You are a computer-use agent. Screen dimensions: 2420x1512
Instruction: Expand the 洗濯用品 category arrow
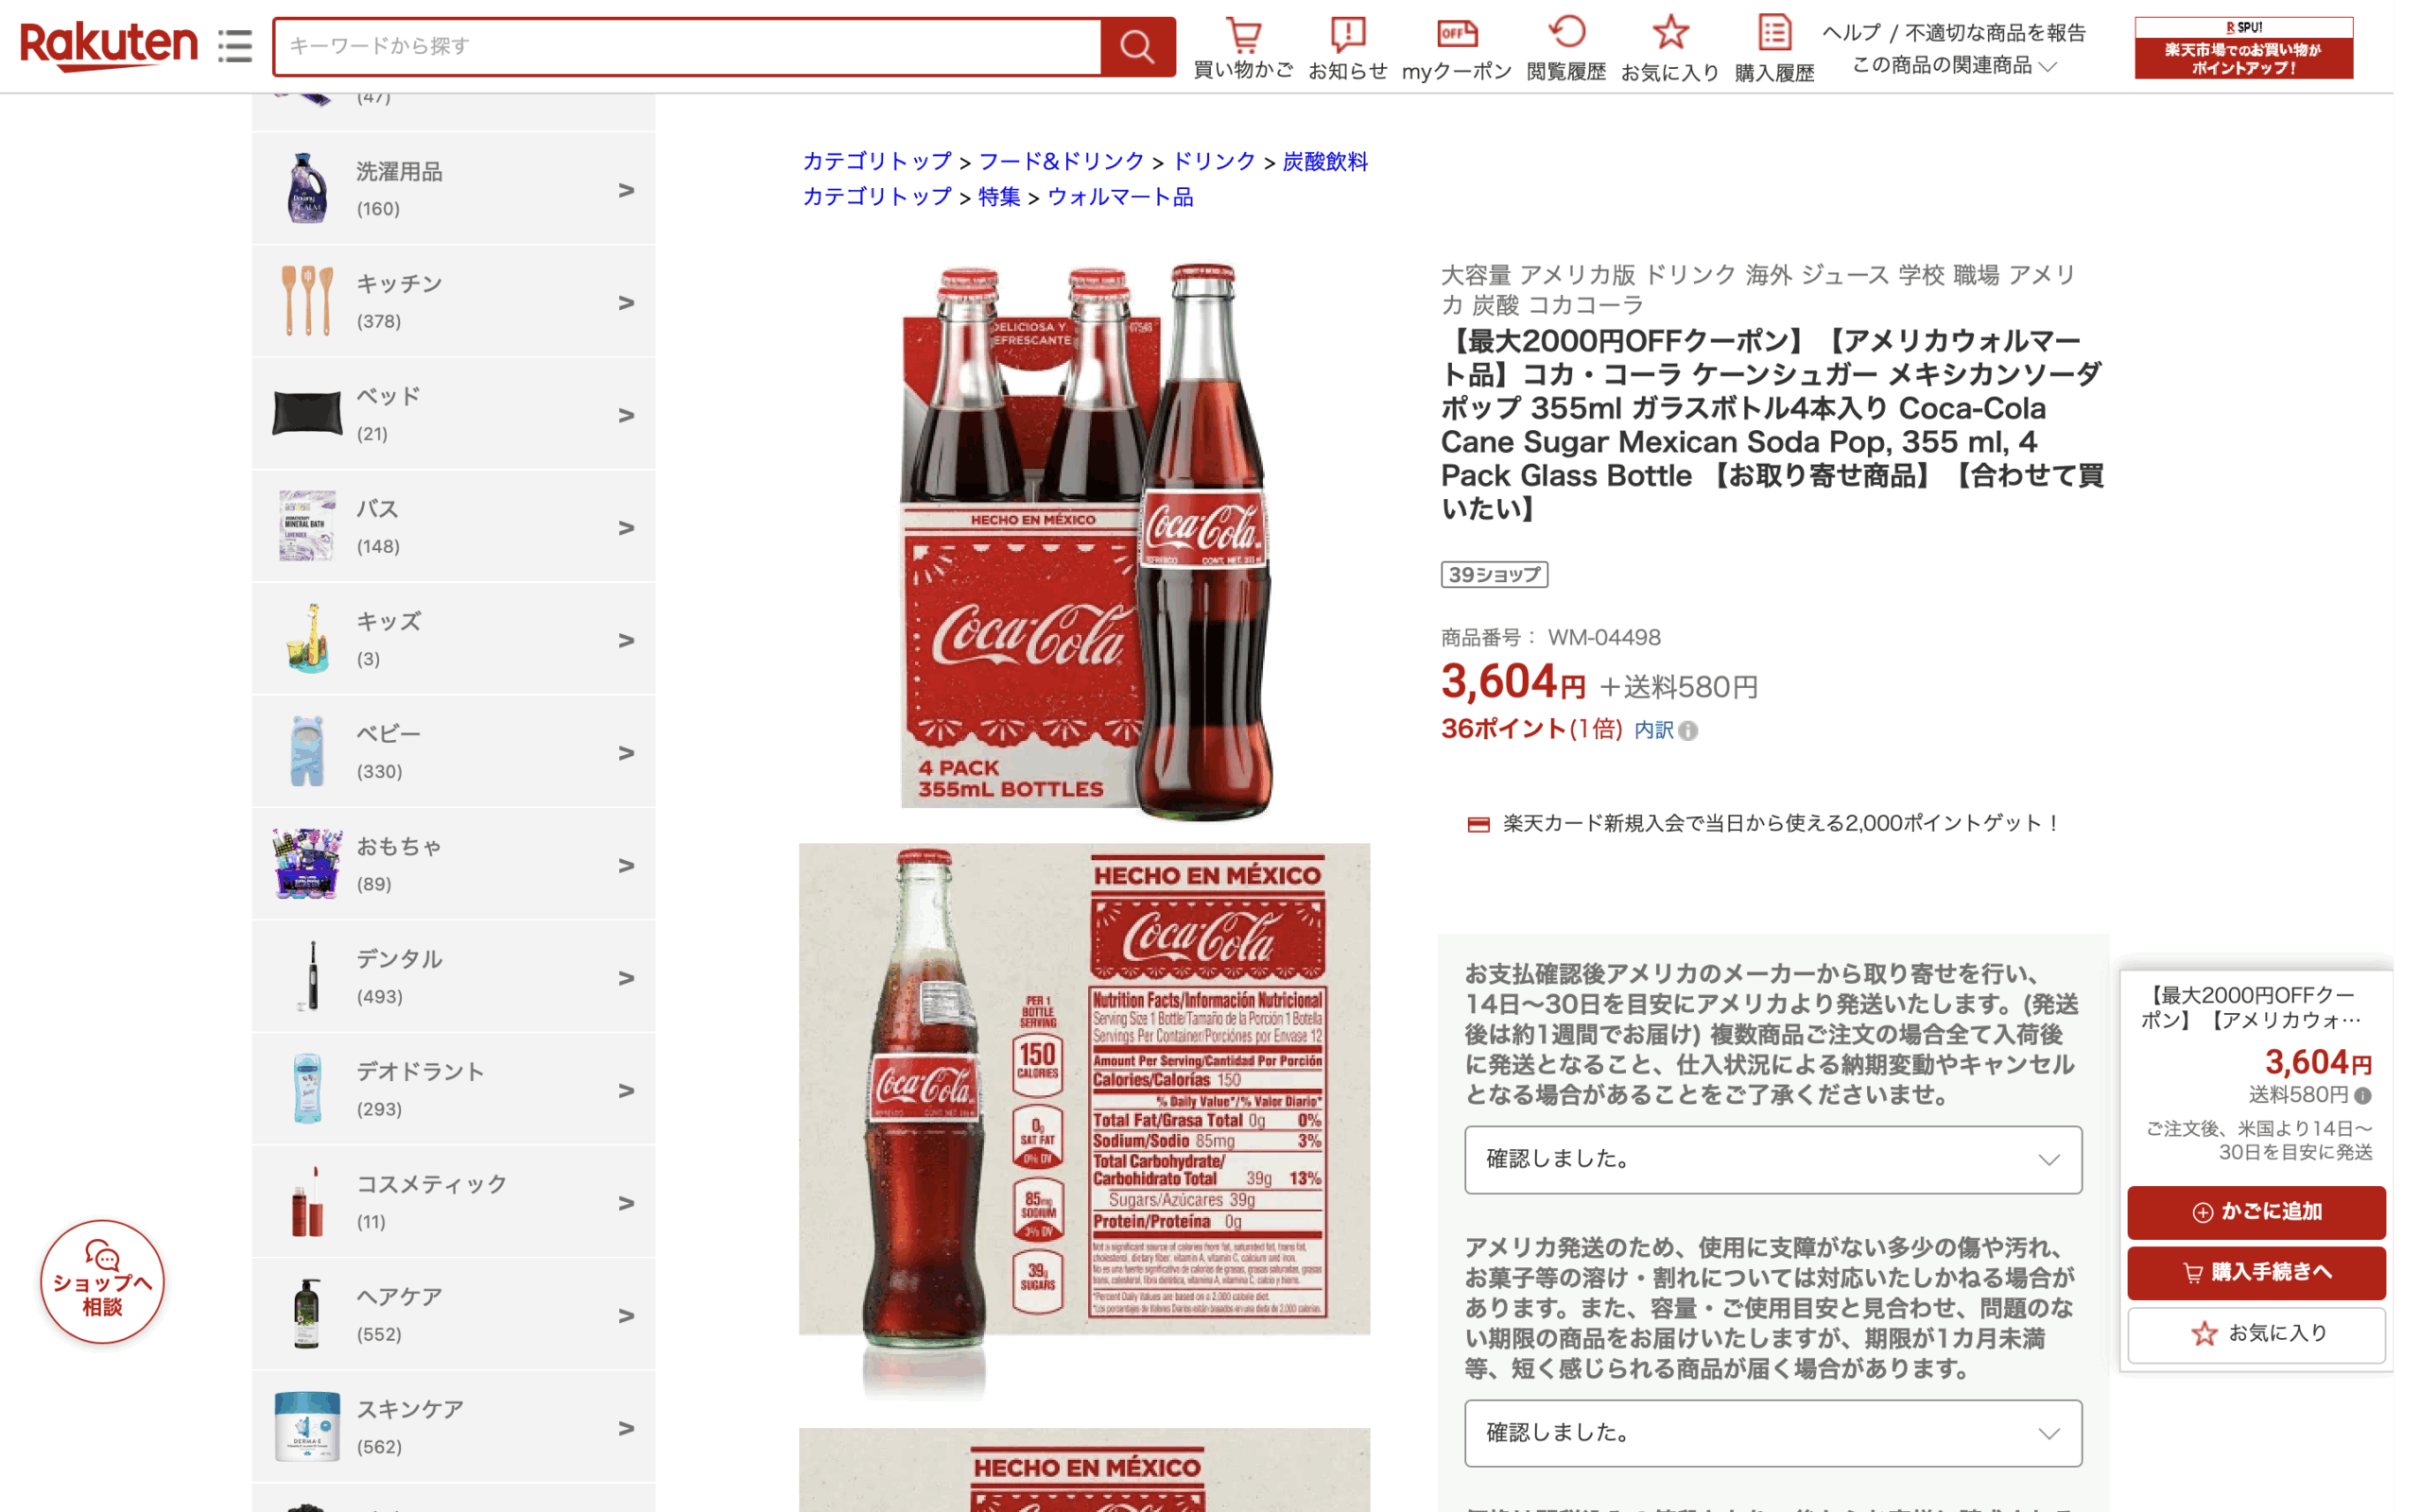point(626,190)
